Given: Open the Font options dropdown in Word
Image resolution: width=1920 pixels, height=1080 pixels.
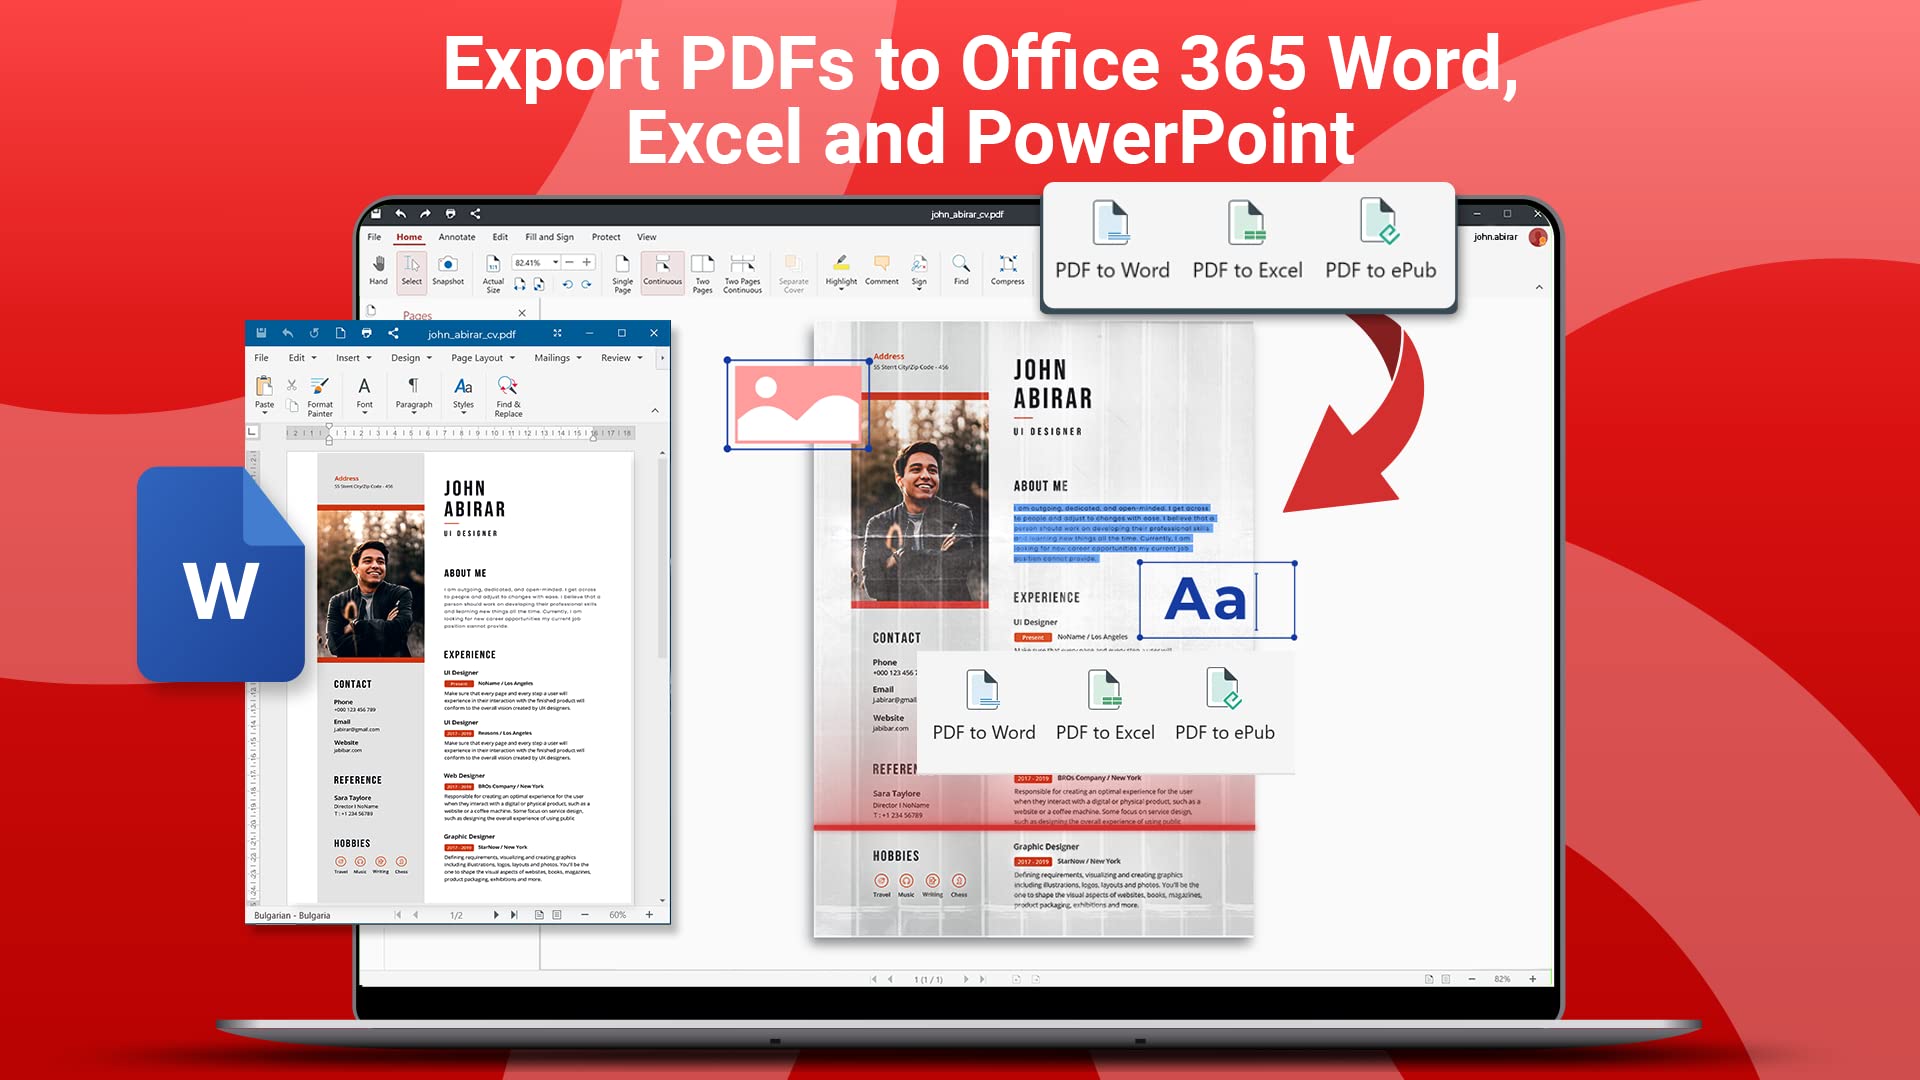Looking at the screenshot, I should 364,392.
